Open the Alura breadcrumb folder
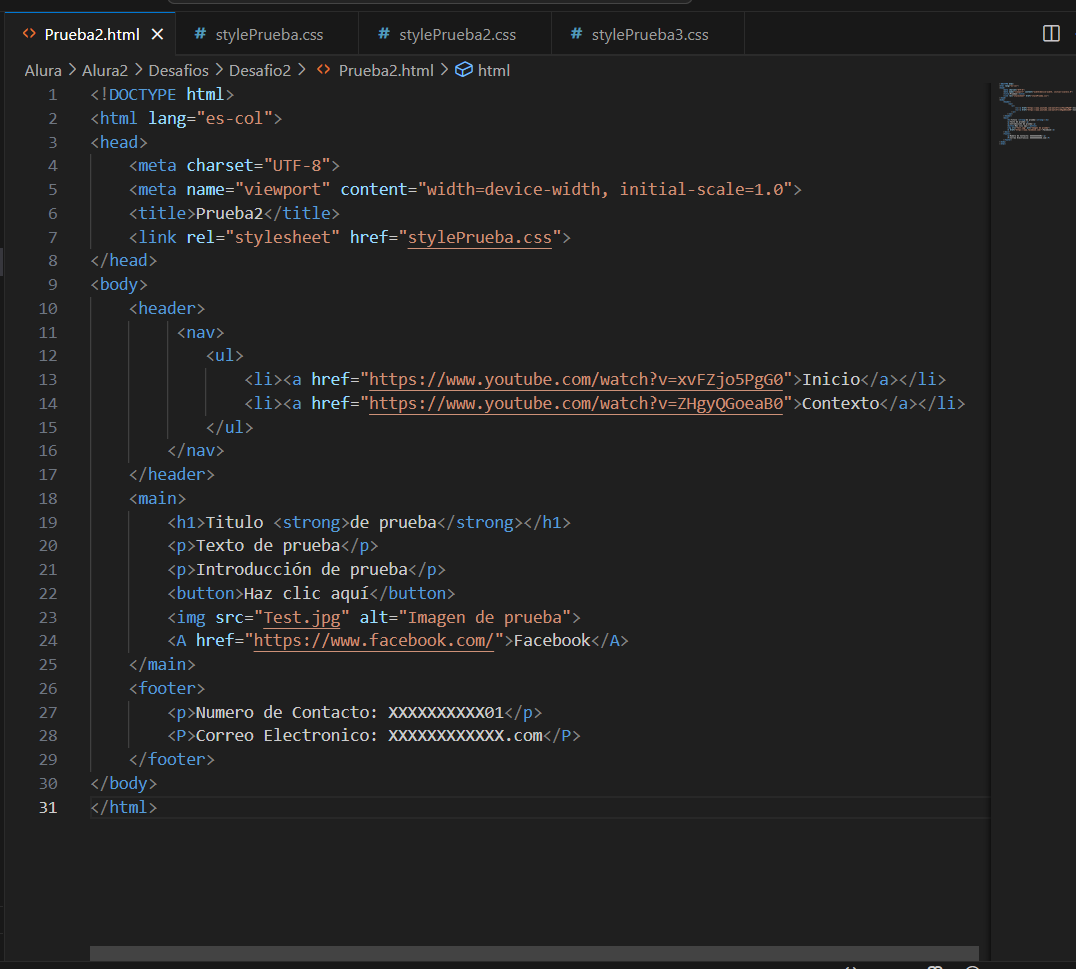The image size is (1076, 969). click(x=43, y=71)
